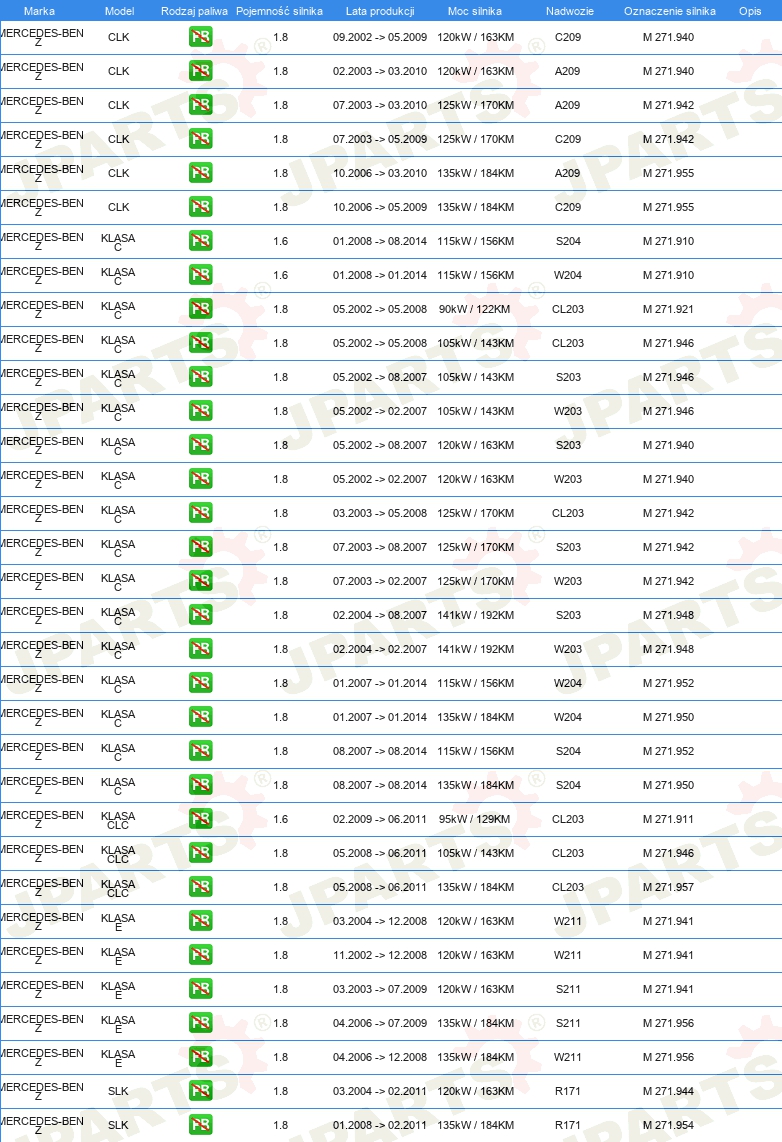This screenshot has width=782, height=1142.
Task: Click production years 11.2002 -> 12.2008
Action: 380,954
